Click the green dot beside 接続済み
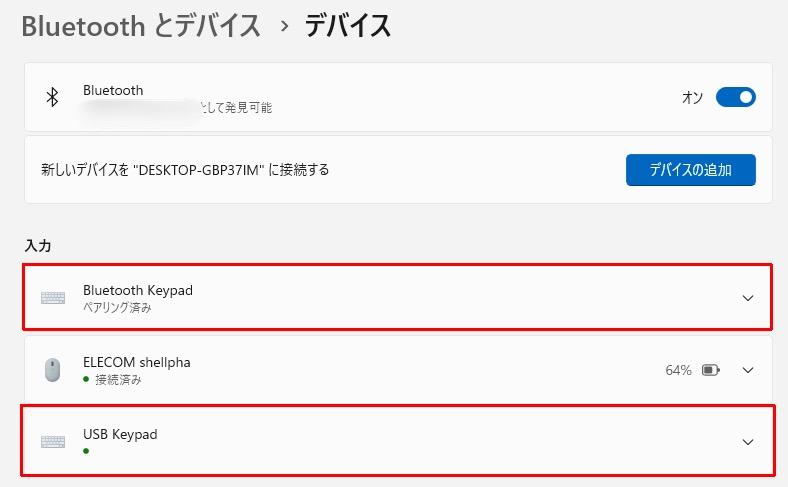This screenshot has width=788, height=487. [86, 380]
